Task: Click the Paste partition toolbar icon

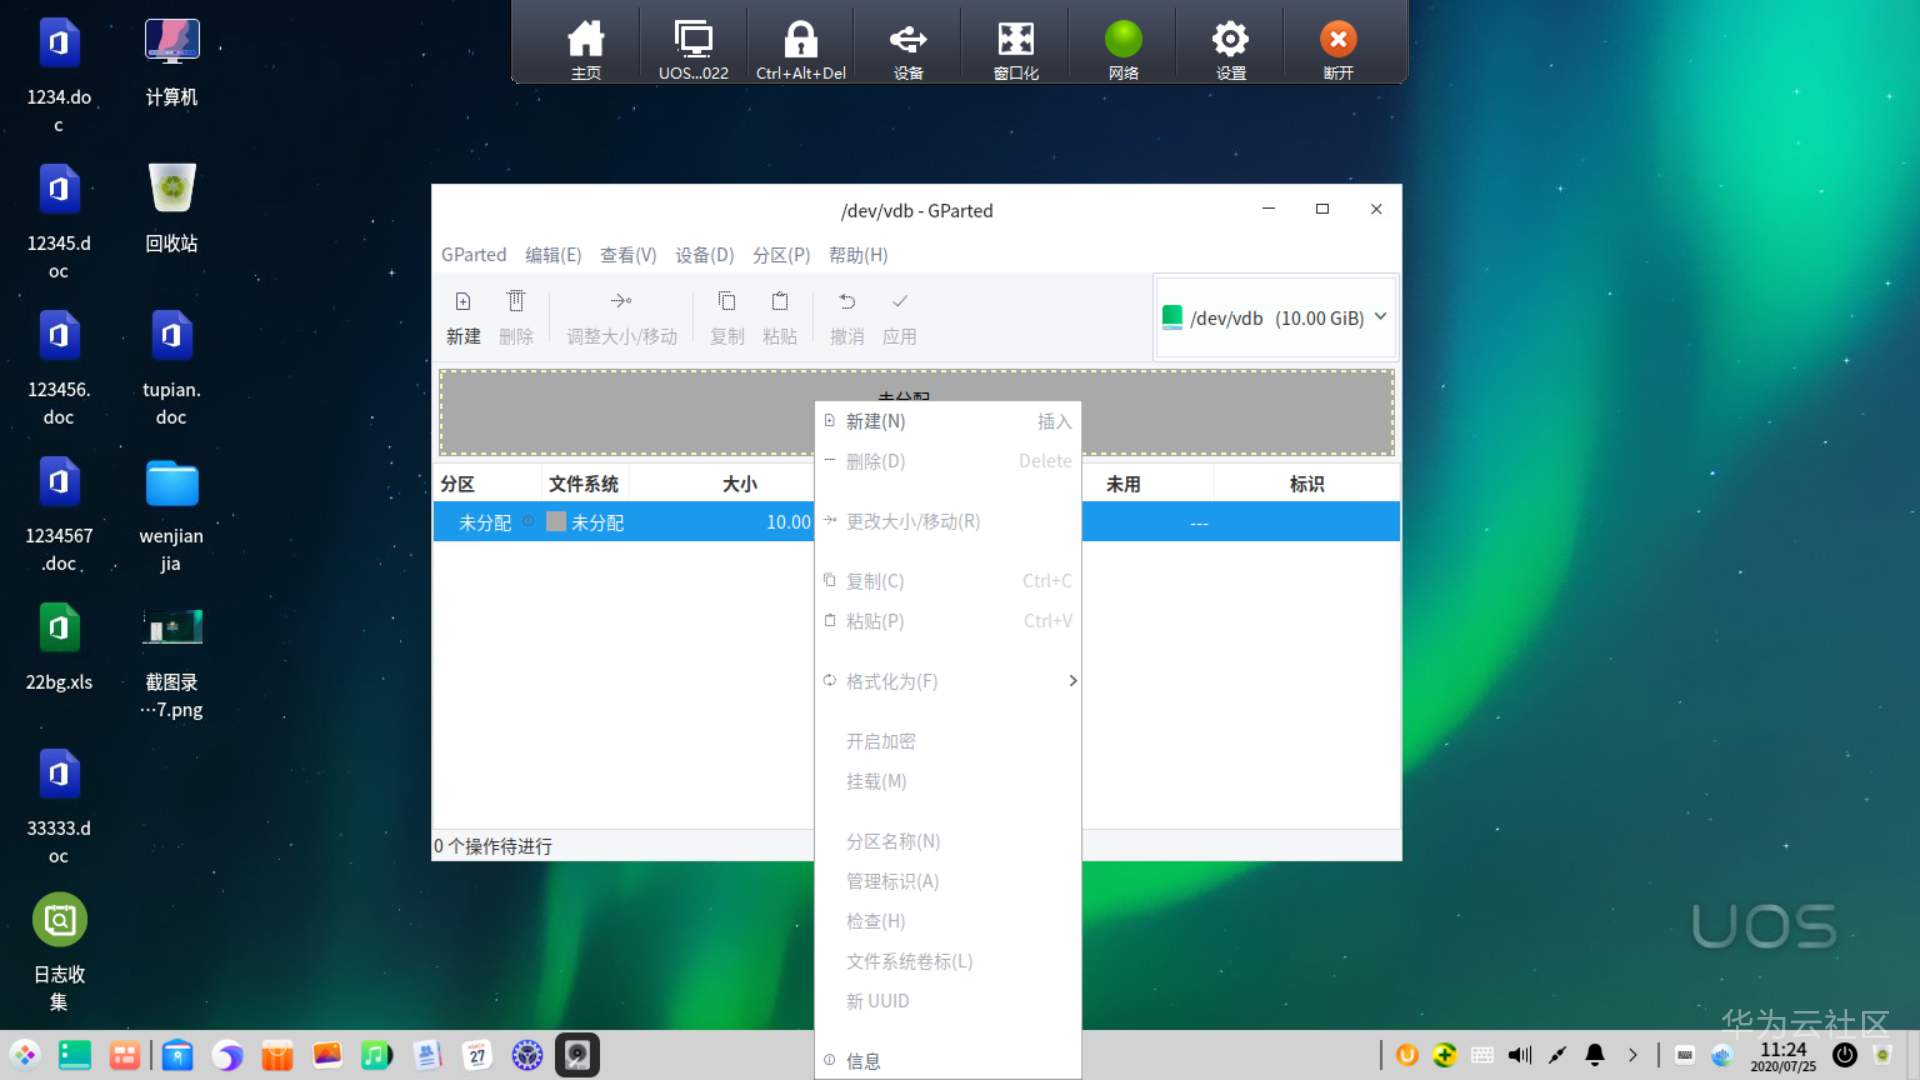Action: (x=780, y=302)
